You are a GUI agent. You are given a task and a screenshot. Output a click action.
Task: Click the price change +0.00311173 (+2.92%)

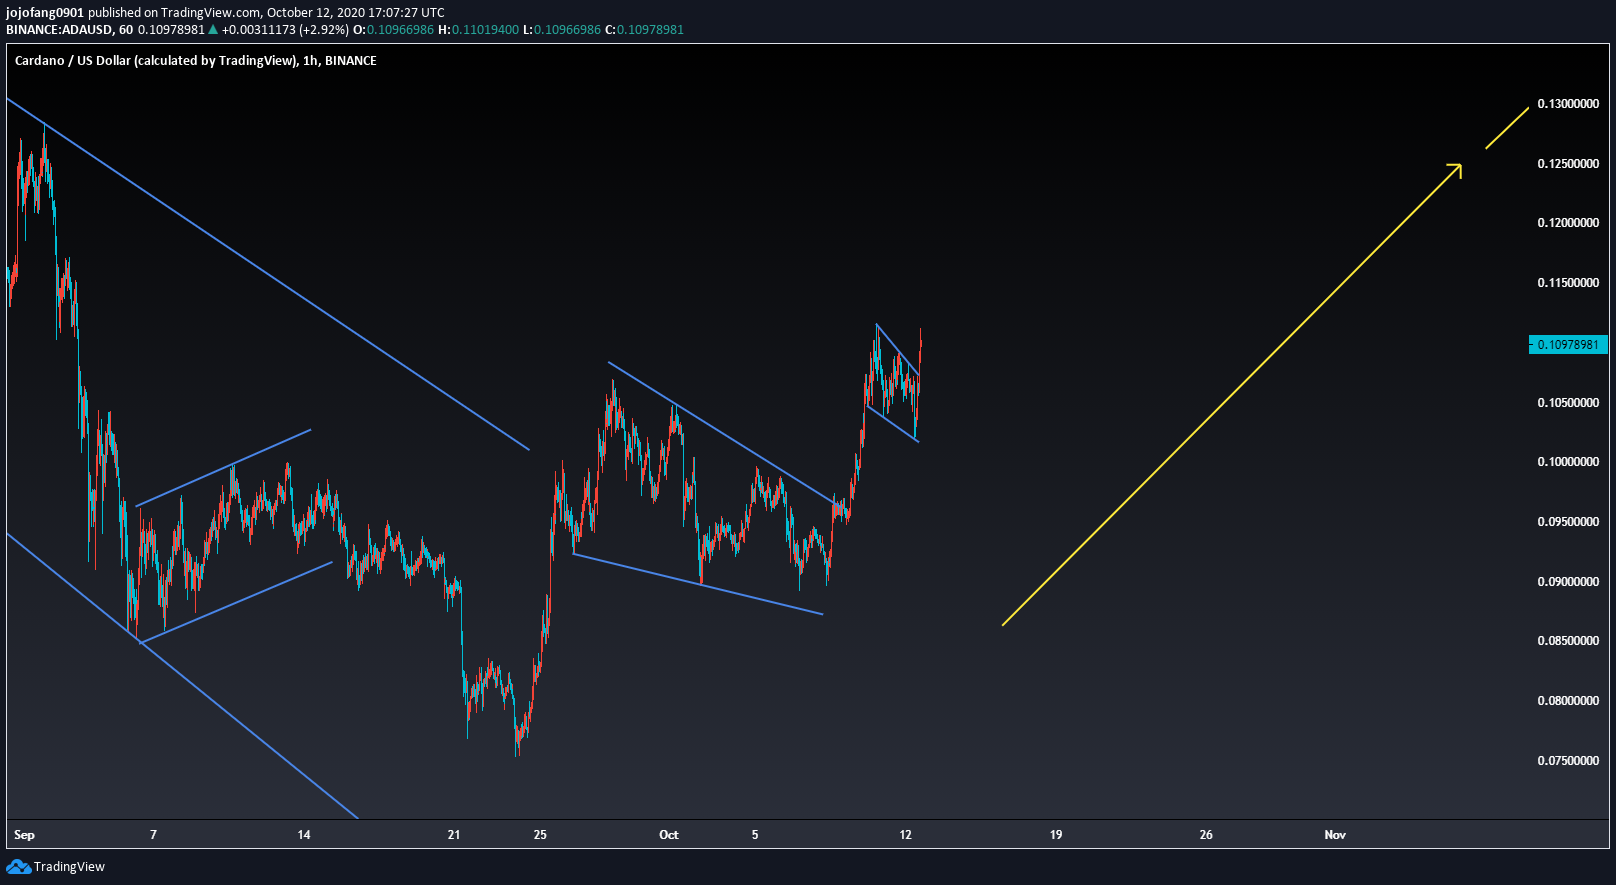(x=285, y=30)
